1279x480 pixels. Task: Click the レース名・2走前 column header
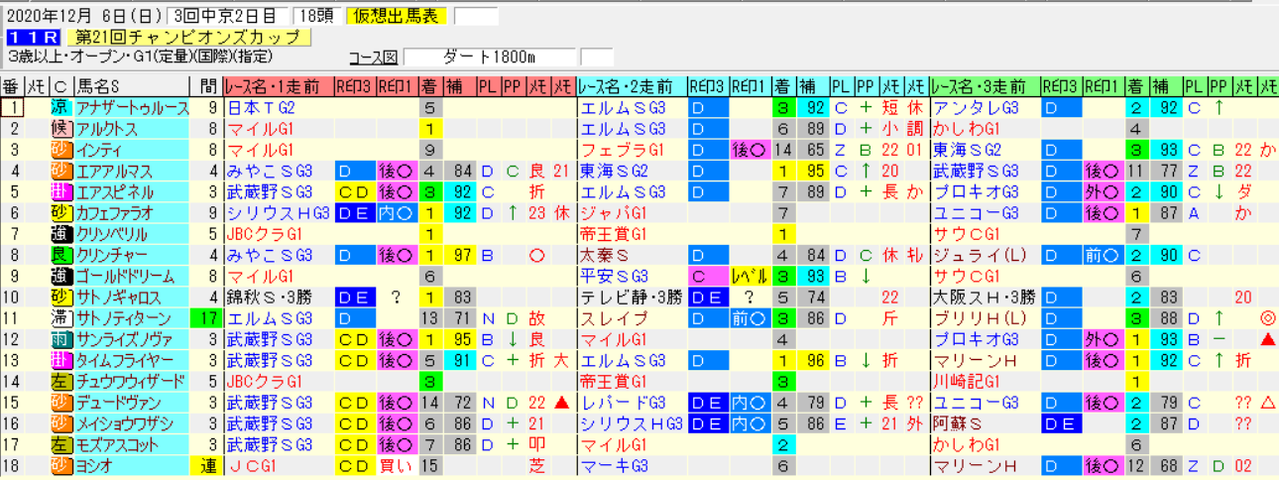[x=631, y=86]
